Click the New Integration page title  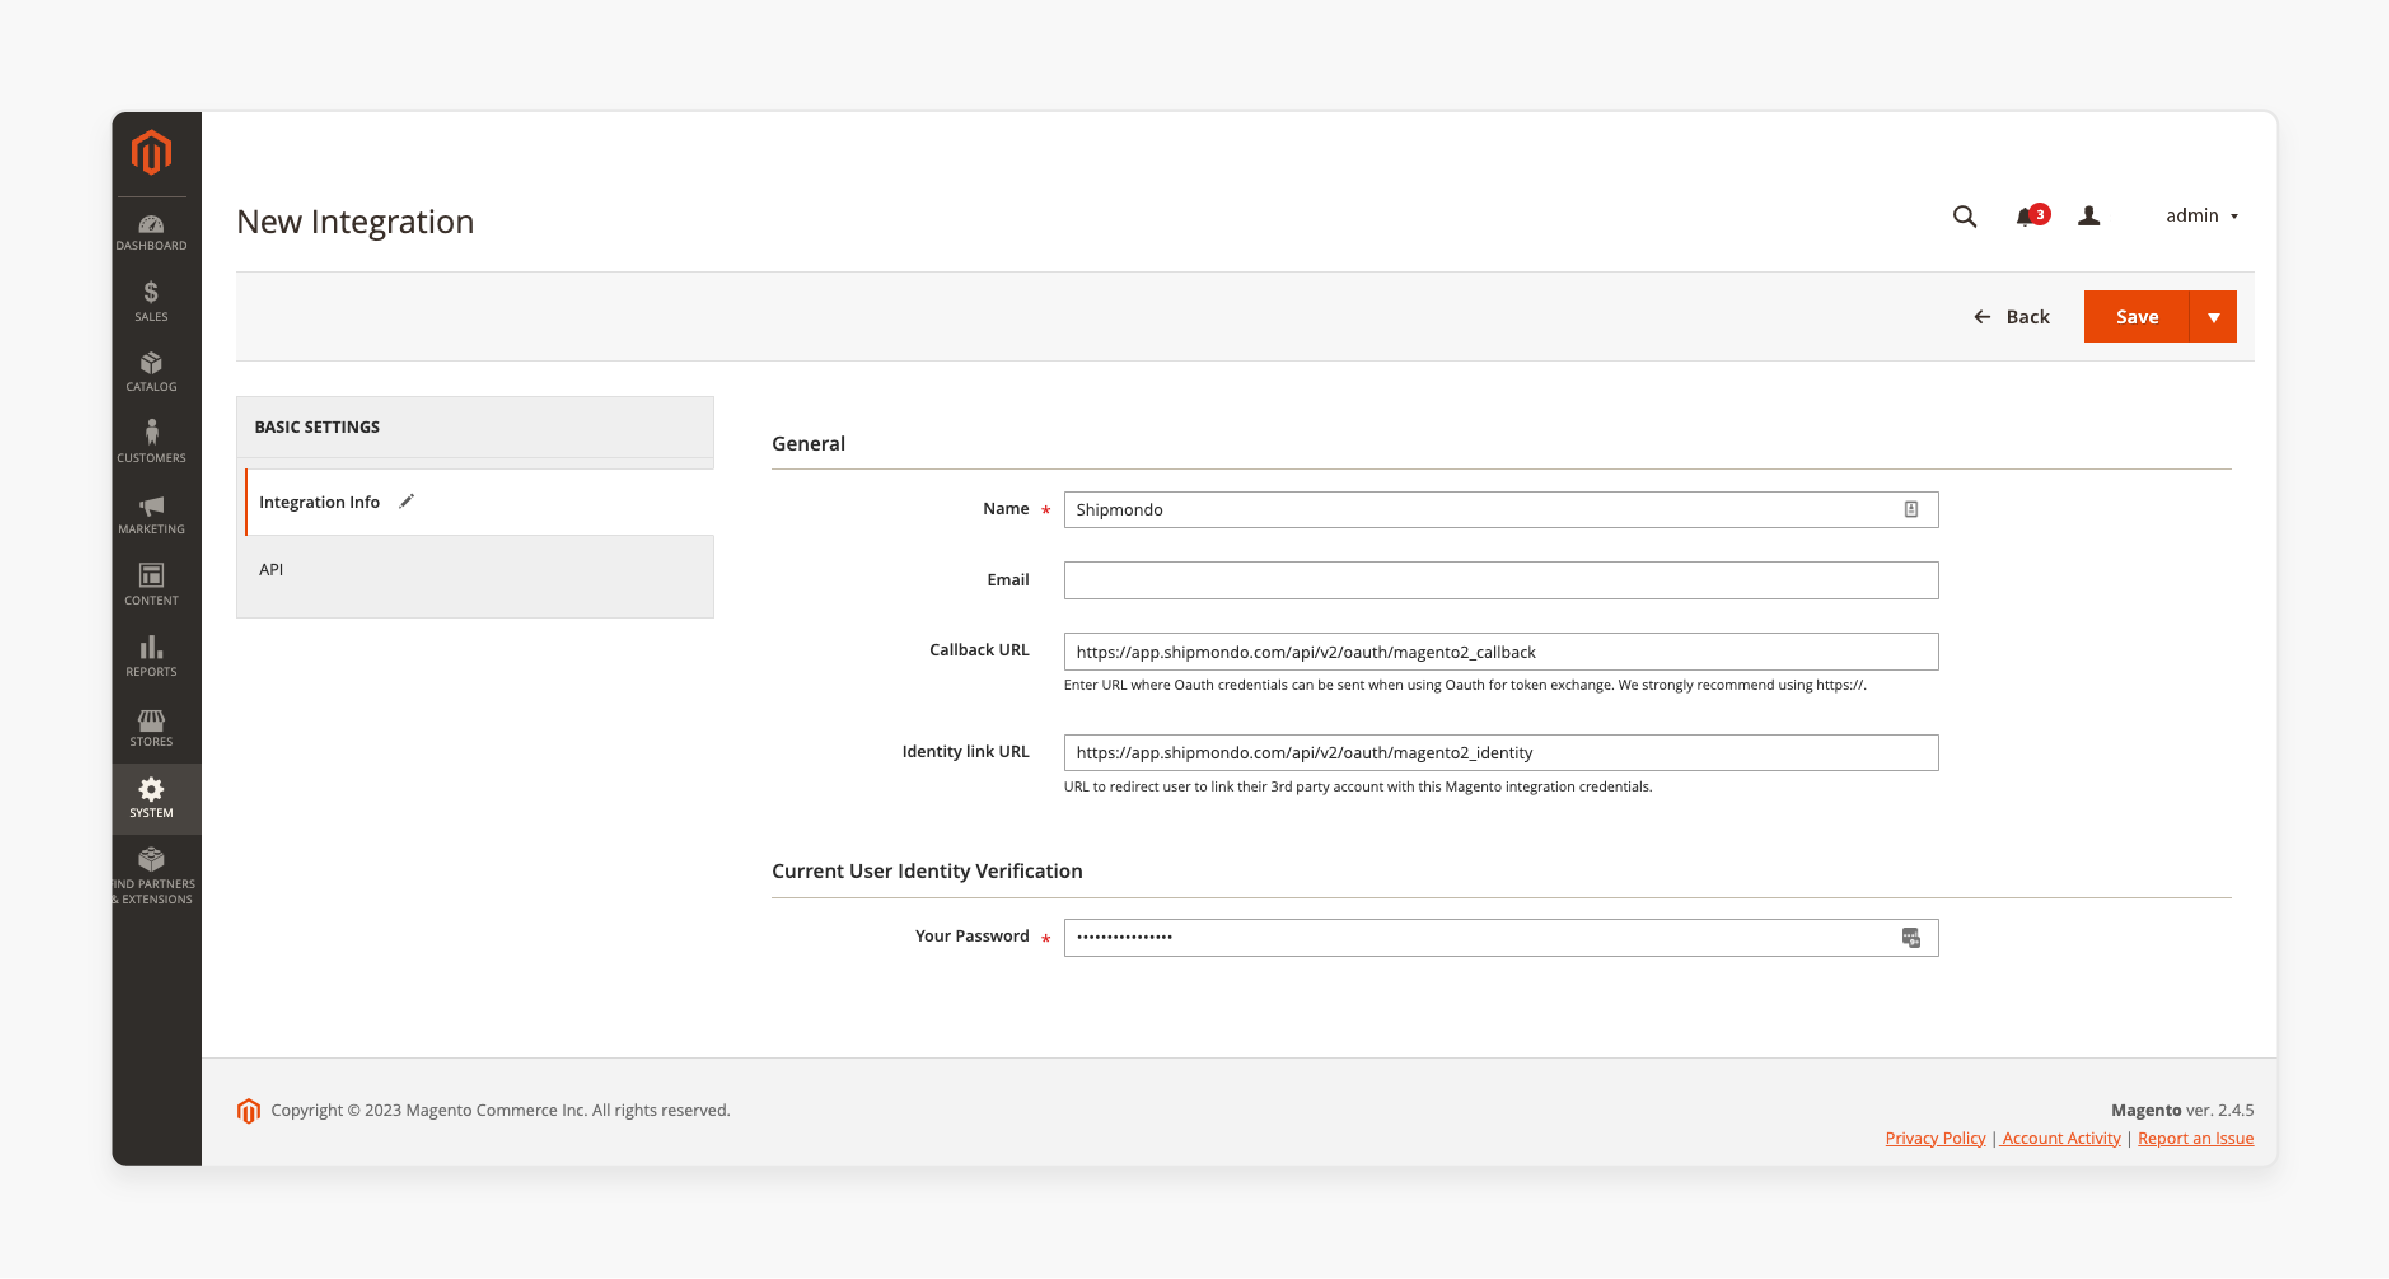click(356, 221)
